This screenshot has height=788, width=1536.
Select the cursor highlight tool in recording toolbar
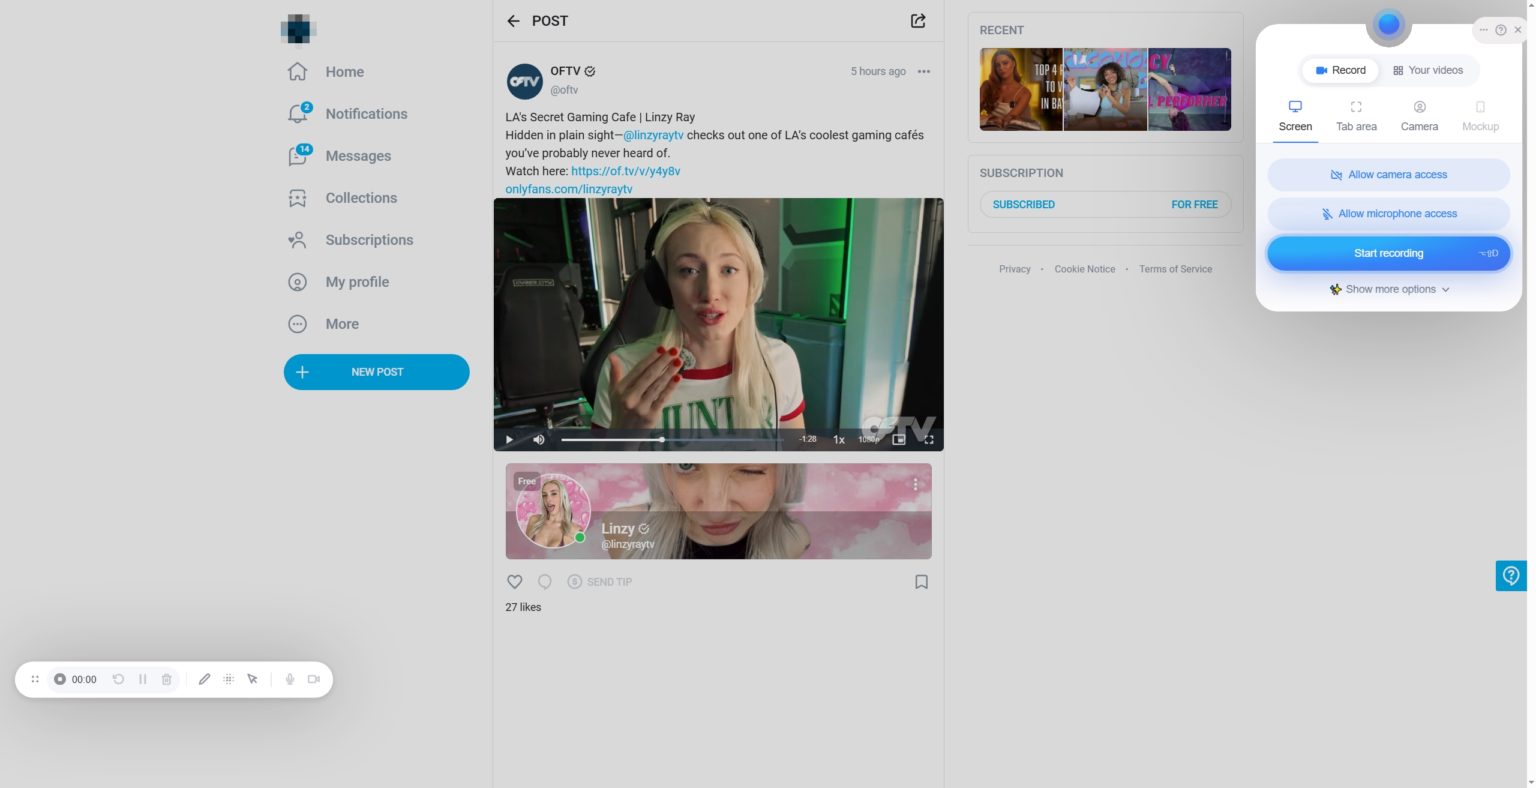pyautogui.click(x=252, y=679)
